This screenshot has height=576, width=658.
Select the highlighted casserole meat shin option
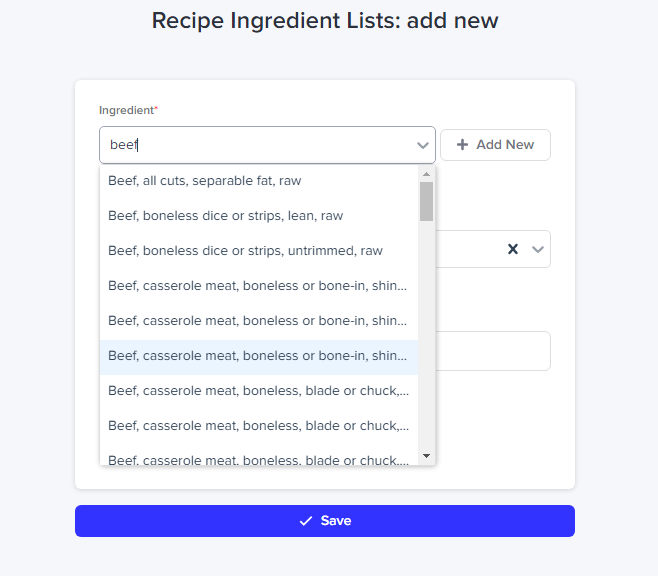pos(257,356)
